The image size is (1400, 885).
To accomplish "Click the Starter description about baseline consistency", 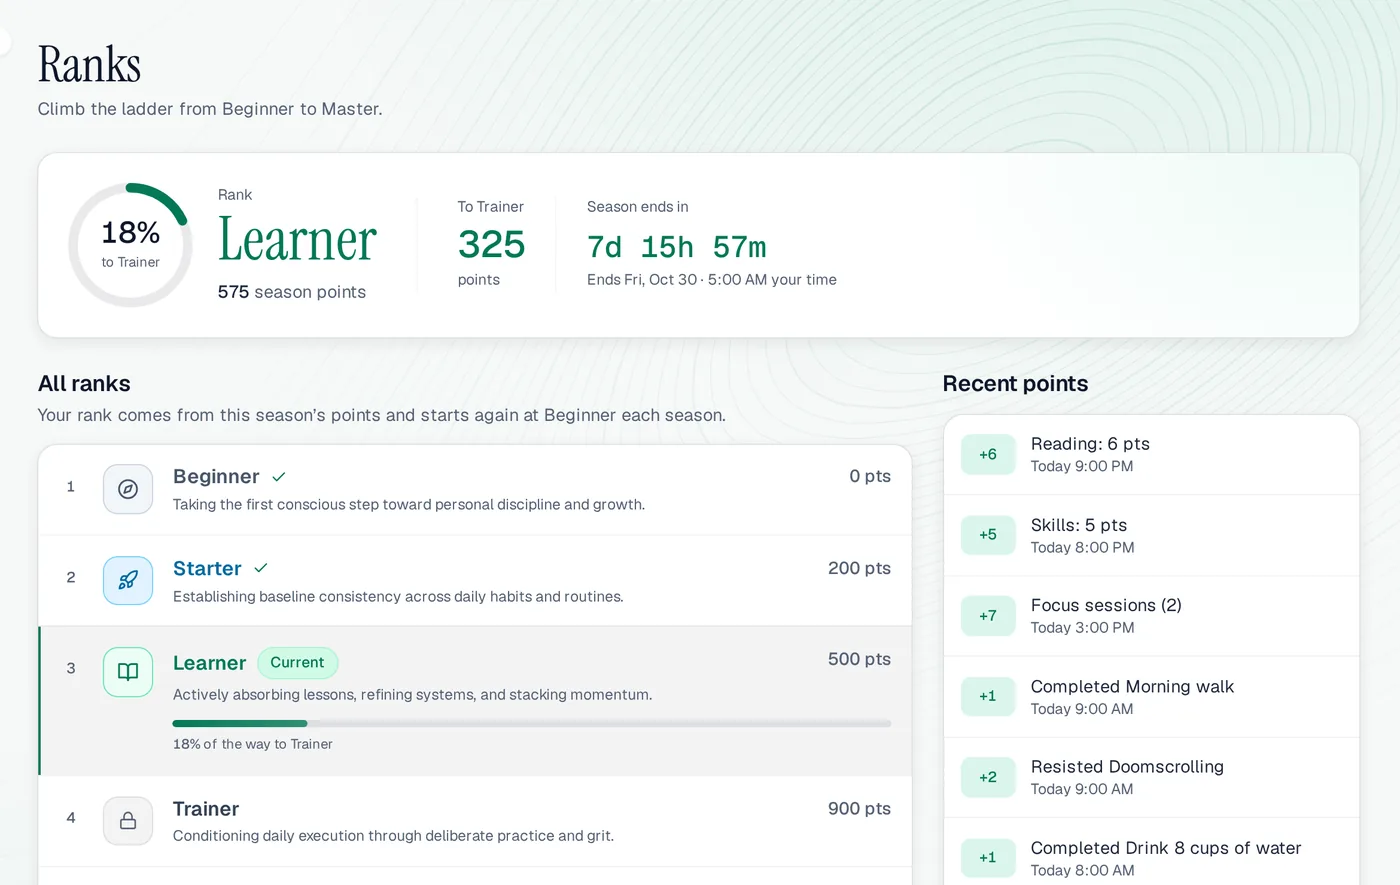I will (x=398, y=597).
